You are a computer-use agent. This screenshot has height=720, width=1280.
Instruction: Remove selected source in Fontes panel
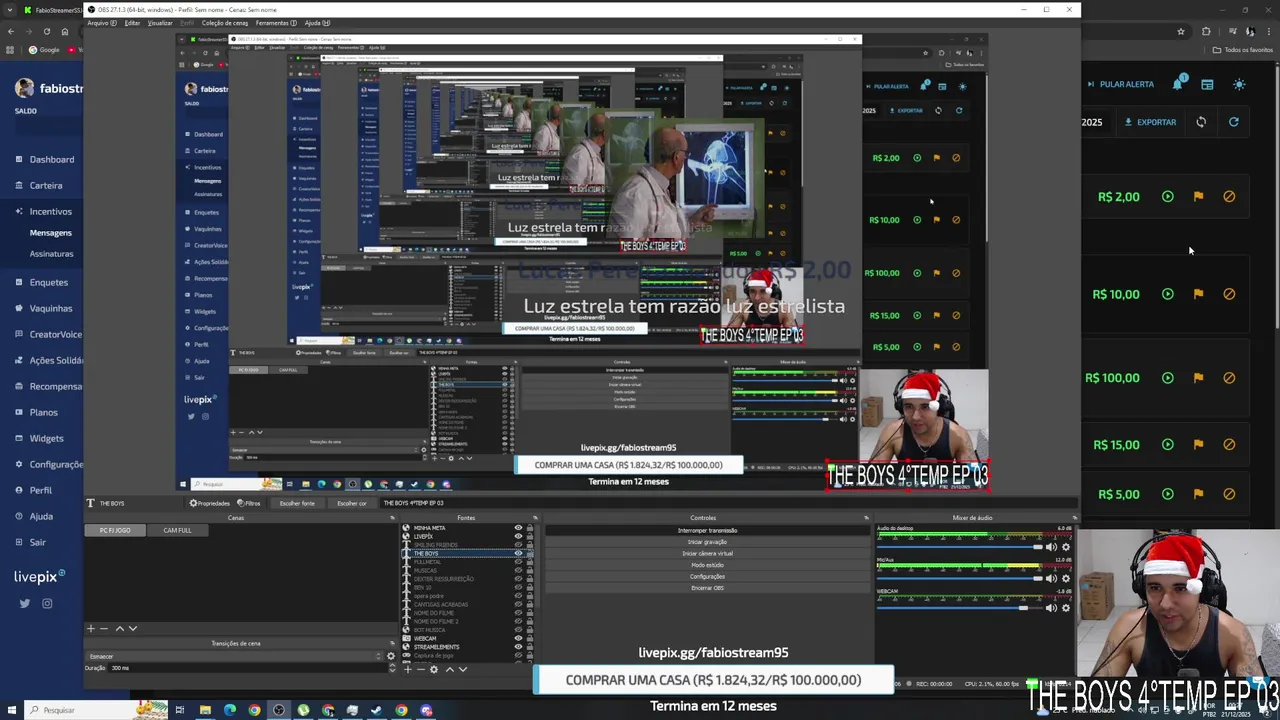[420, 669]
